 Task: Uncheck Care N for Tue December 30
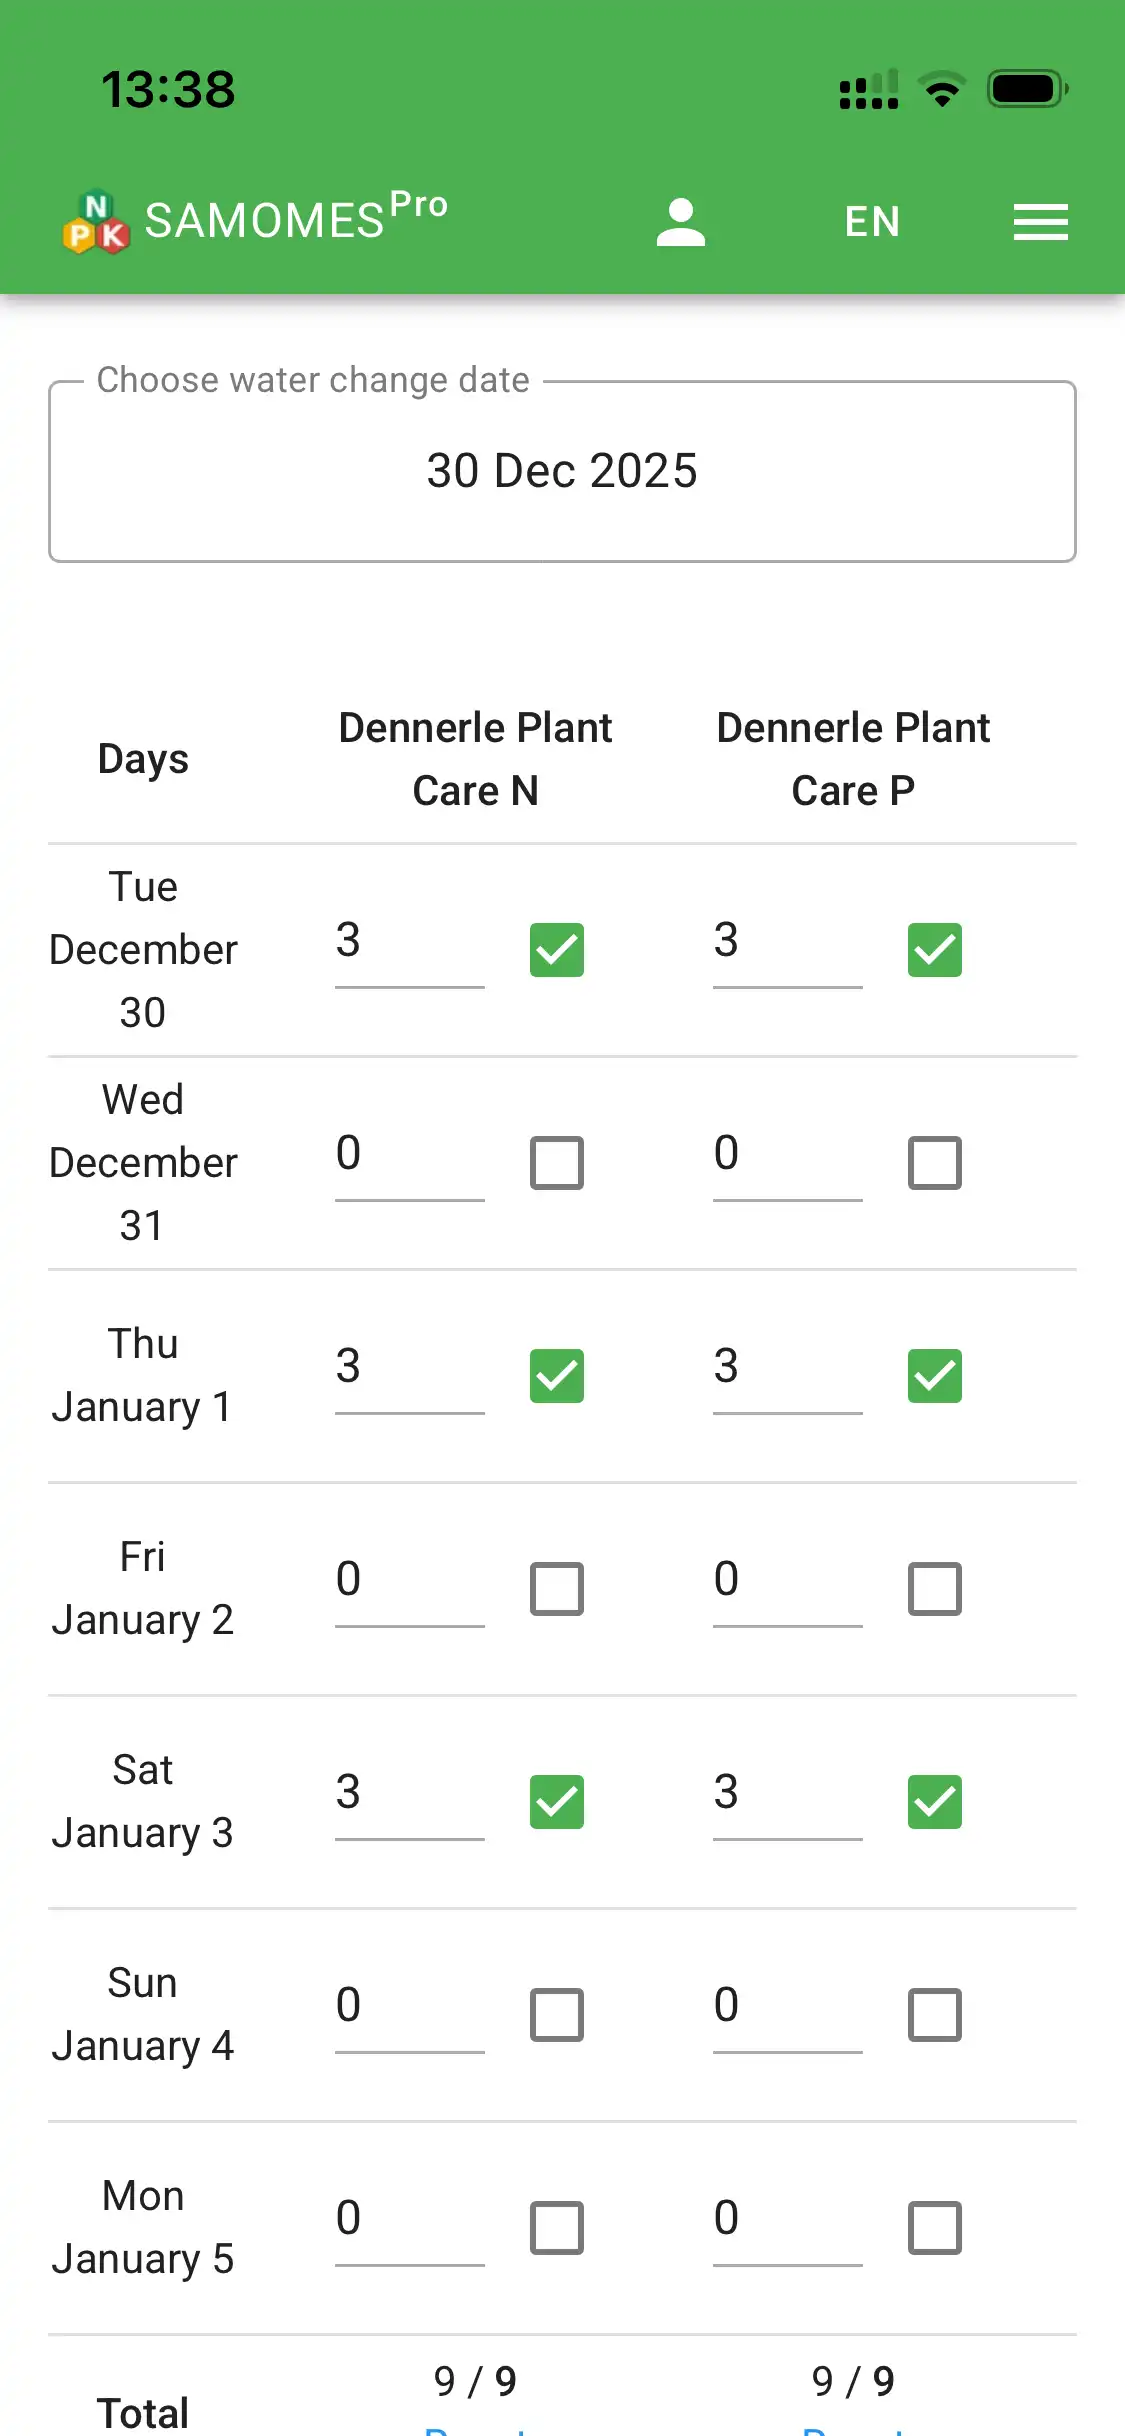[x=557, y=950]
